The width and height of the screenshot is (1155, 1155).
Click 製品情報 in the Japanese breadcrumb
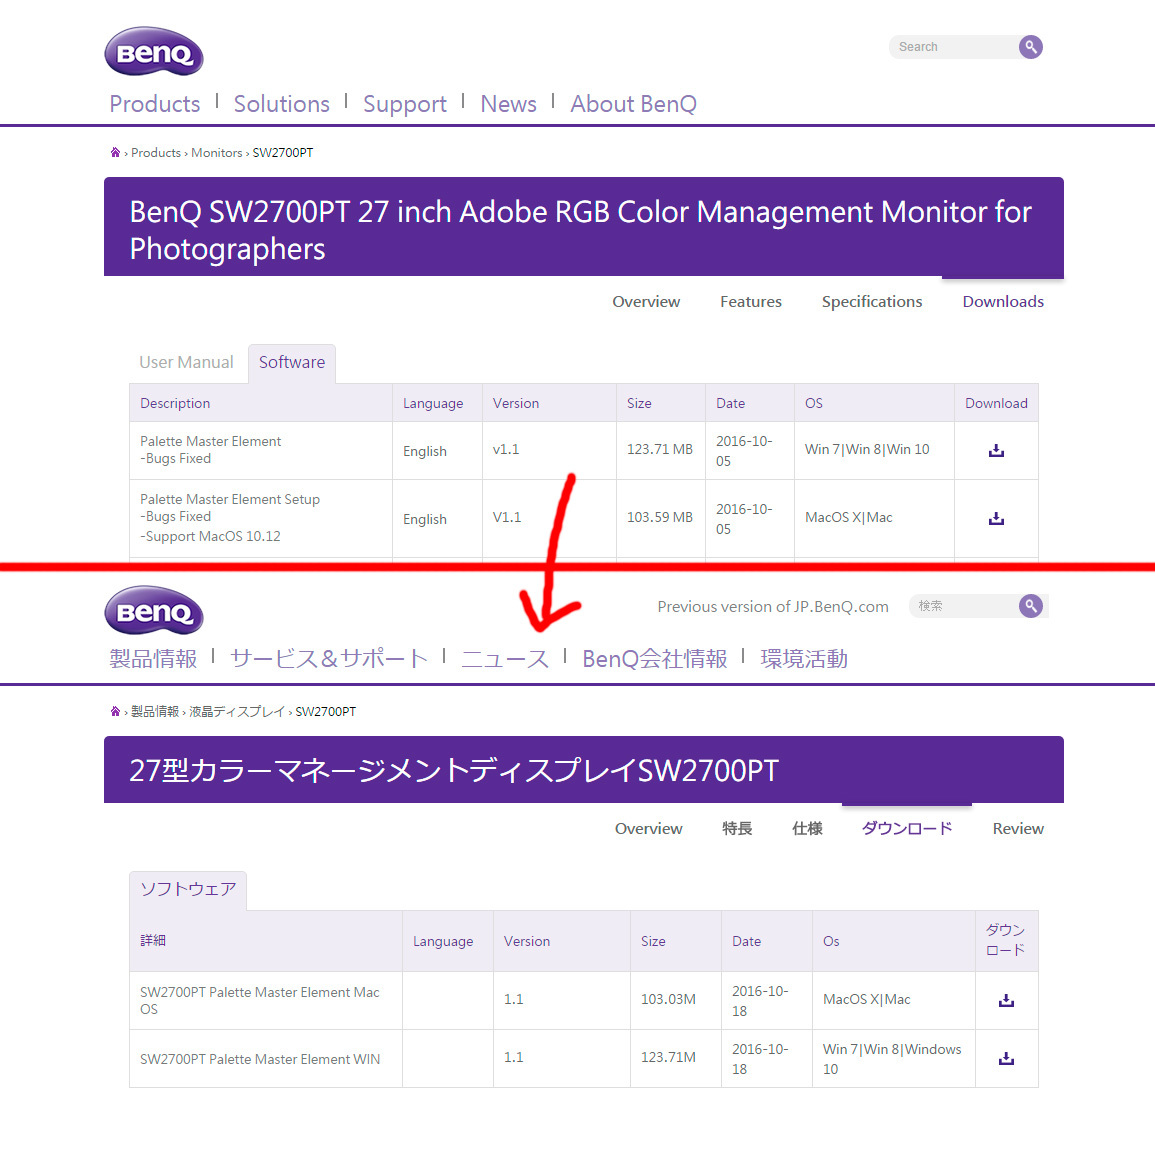155,712
